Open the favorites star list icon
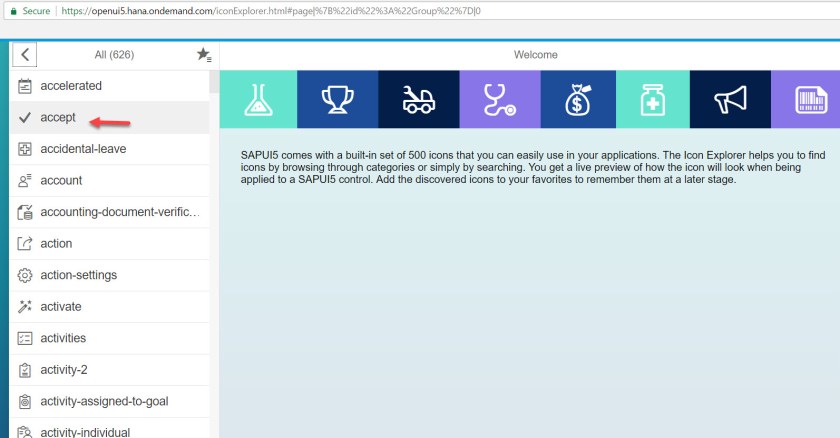 204,55
